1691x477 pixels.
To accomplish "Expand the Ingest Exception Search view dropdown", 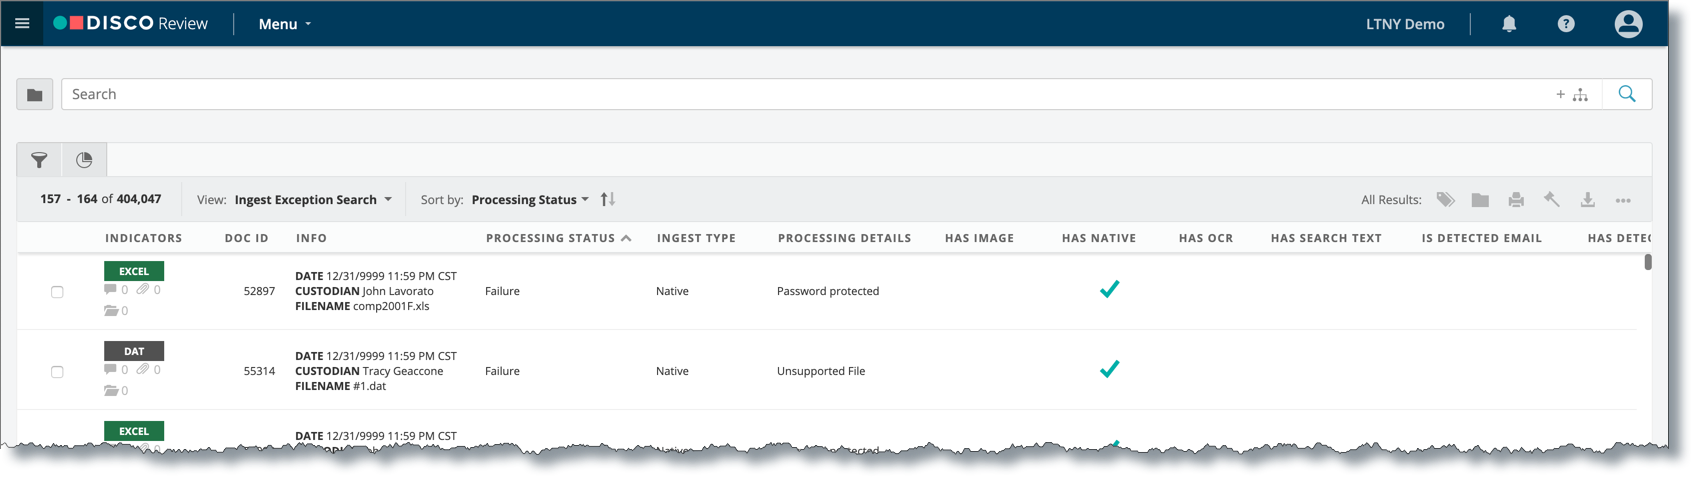I will [313, 200].
